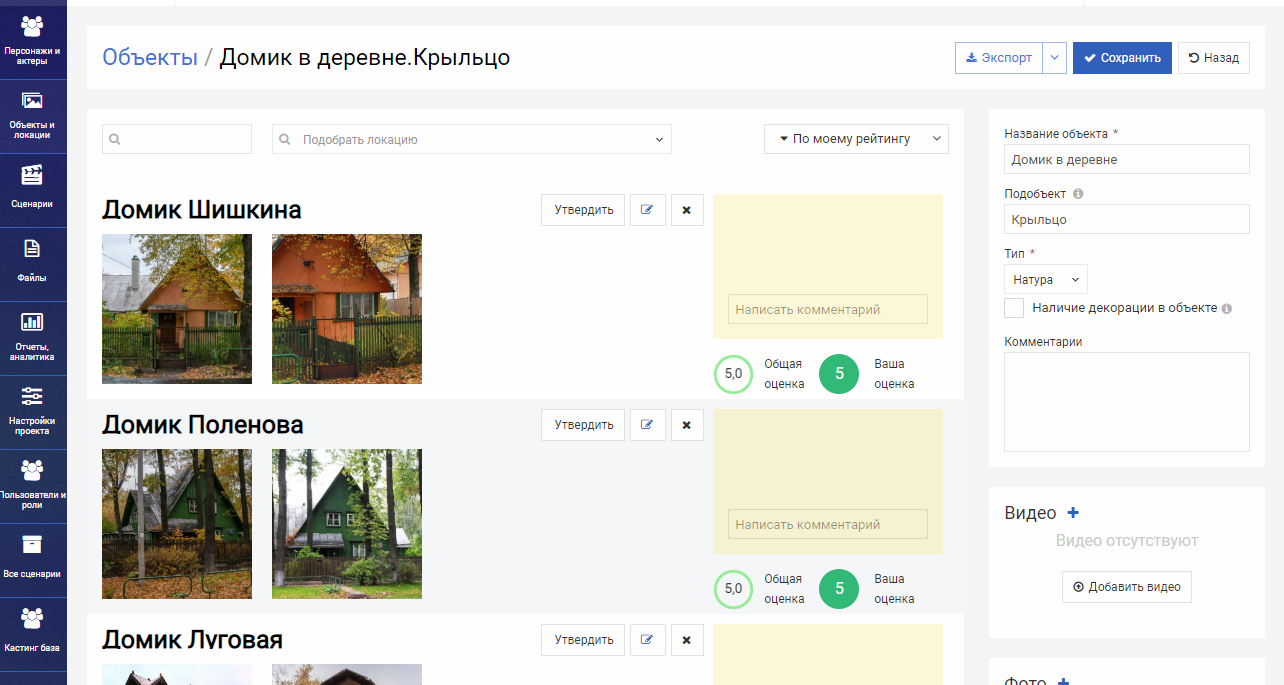This screenshot has width=1284, height=685.
Task: Click the location search field
Action: [x=177, y=139]
